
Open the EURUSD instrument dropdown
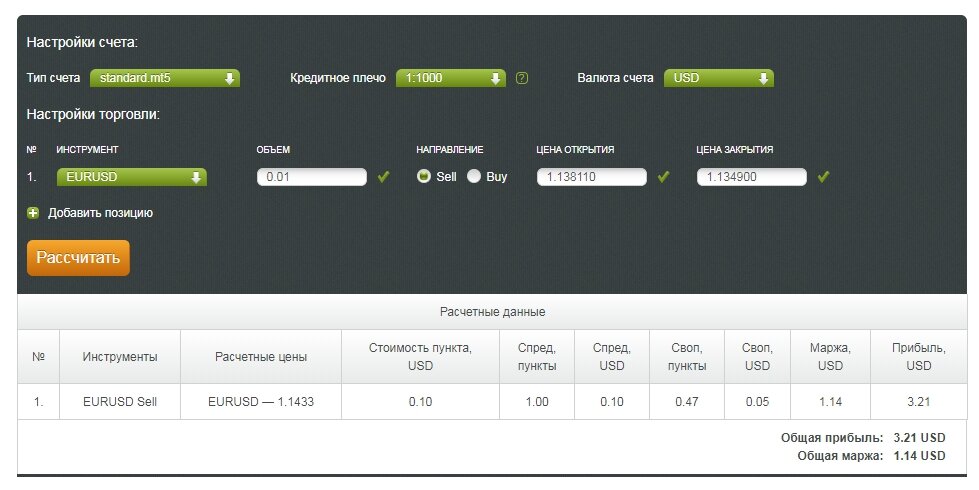pyautogui.click(x=132, y=177)
